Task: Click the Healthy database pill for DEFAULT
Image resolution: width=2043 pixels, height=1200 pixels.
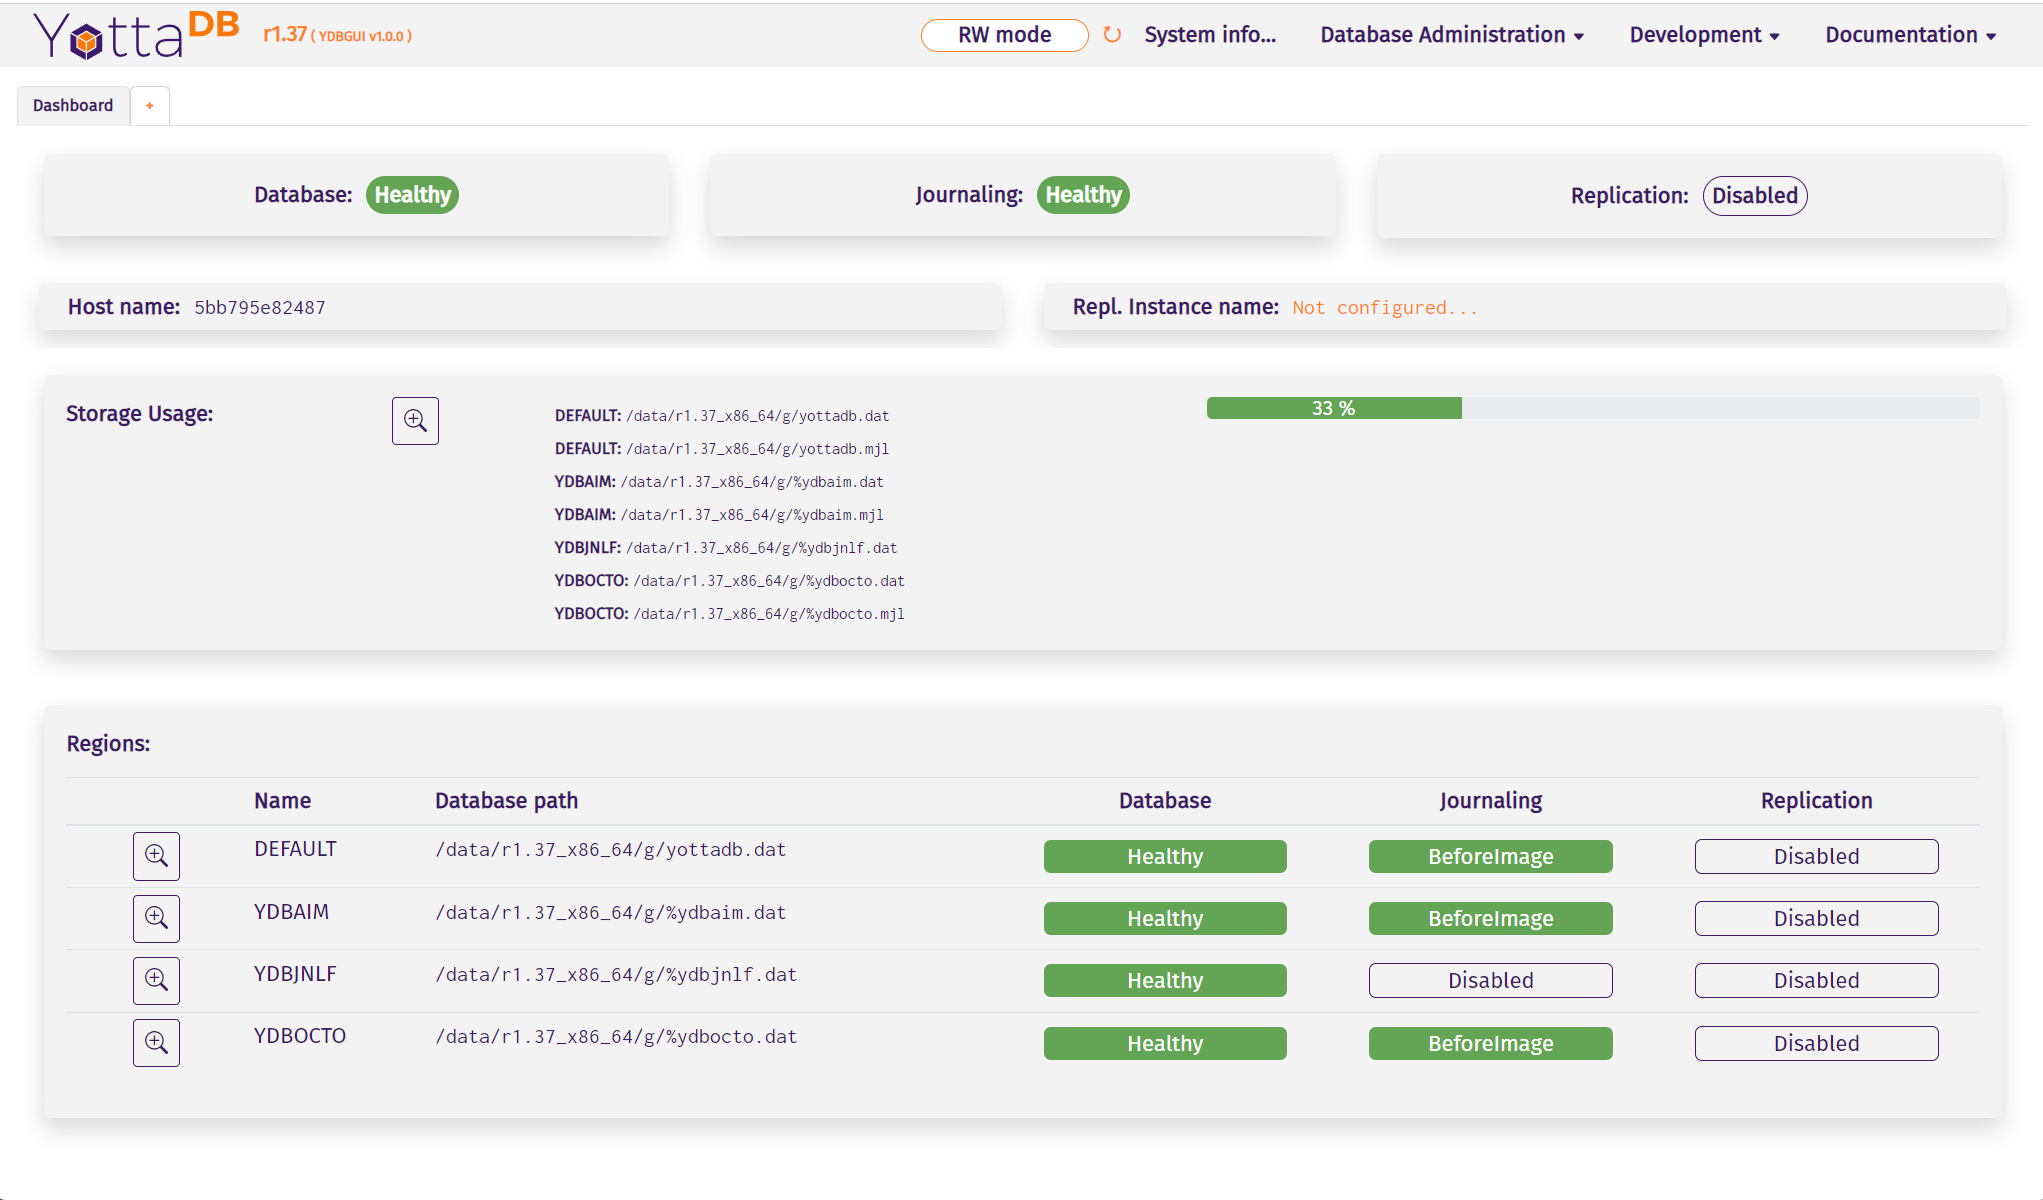Action: pos(1165,857)
